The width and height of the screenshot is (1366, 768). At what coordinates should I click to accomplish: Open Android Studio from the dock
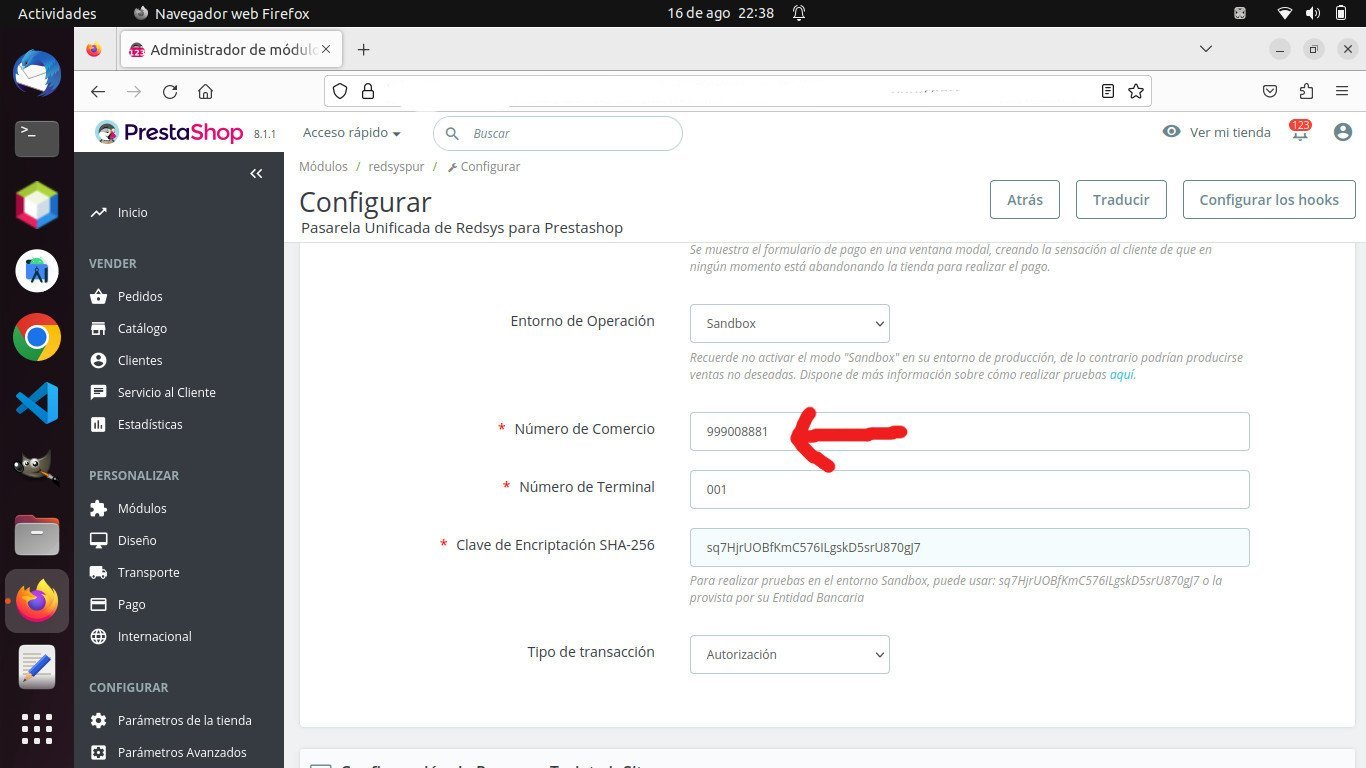pyautogui.click(x=37, y=271)
